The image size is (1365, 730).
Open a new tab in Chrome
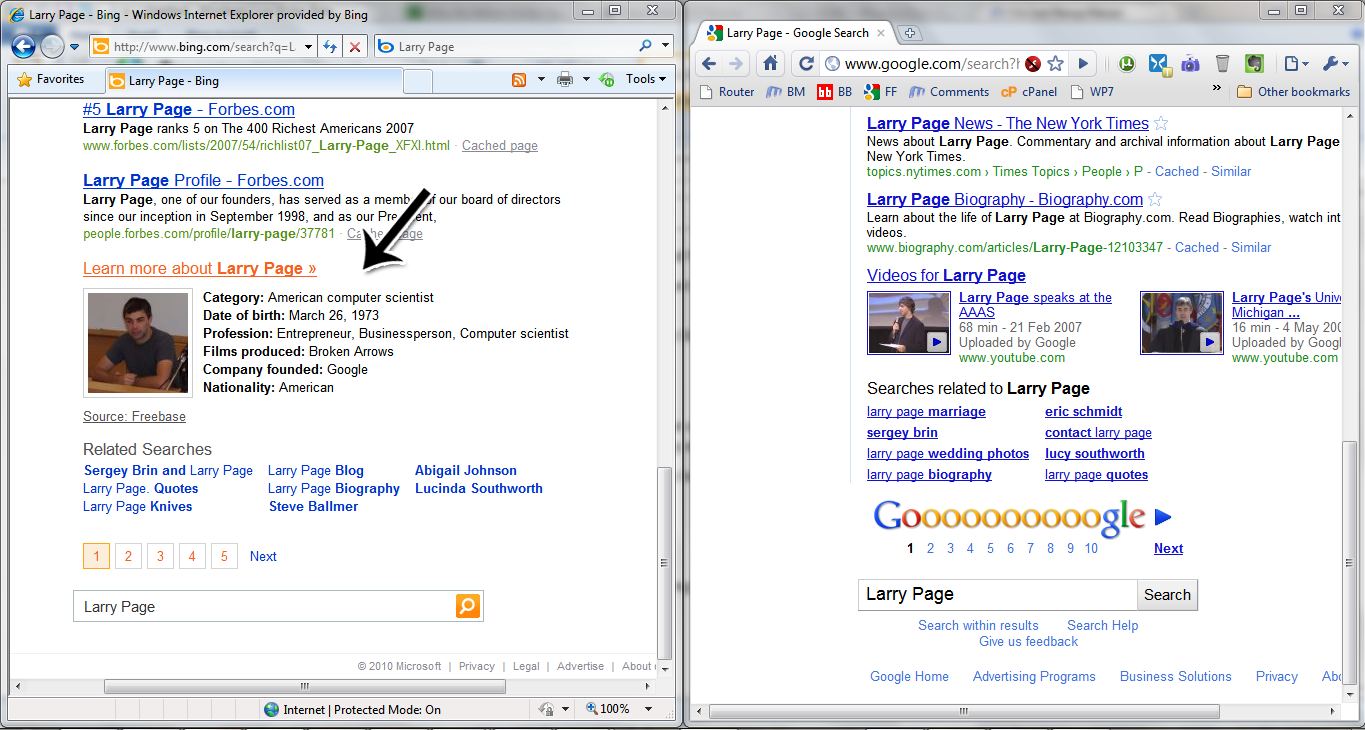909,33
